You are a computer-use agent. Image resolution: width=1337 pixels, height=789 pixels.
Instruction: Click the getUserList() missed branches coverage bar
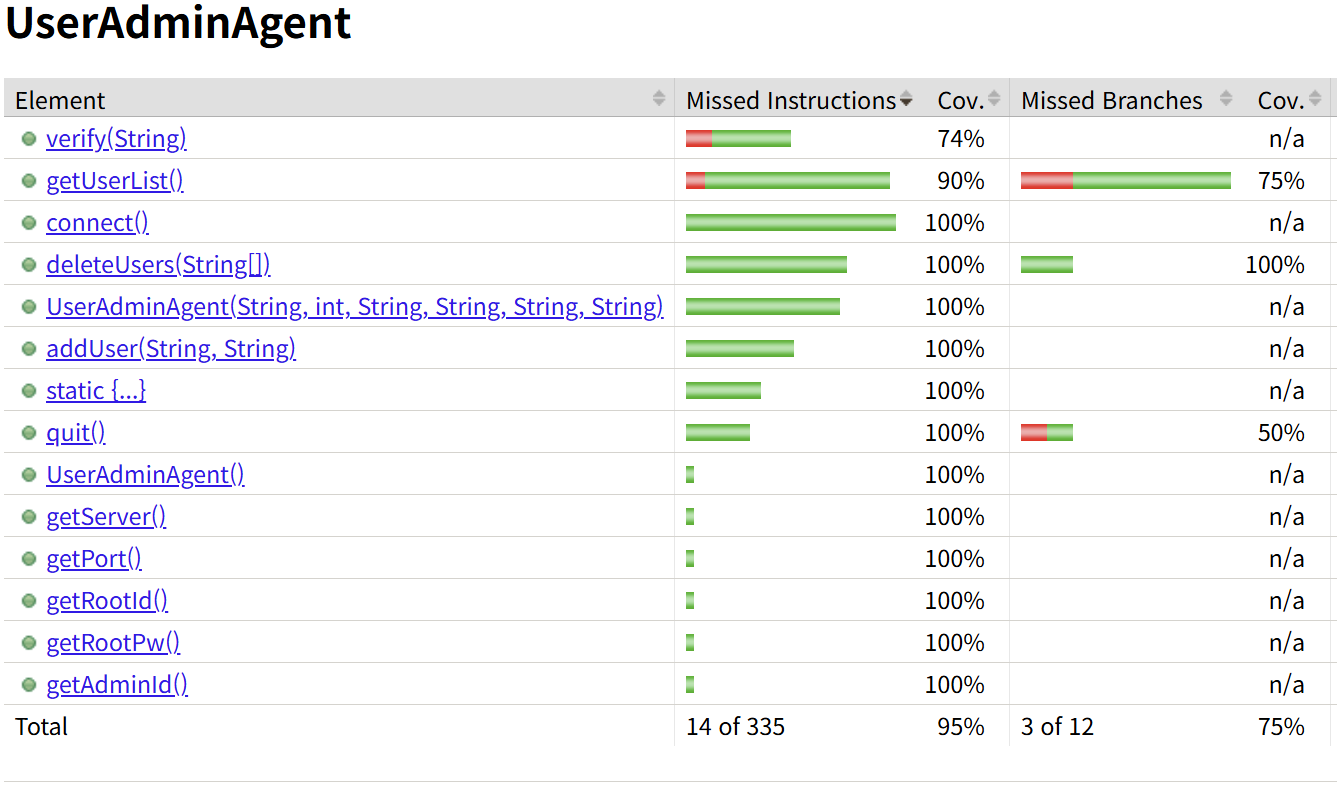pos(1126,181)
